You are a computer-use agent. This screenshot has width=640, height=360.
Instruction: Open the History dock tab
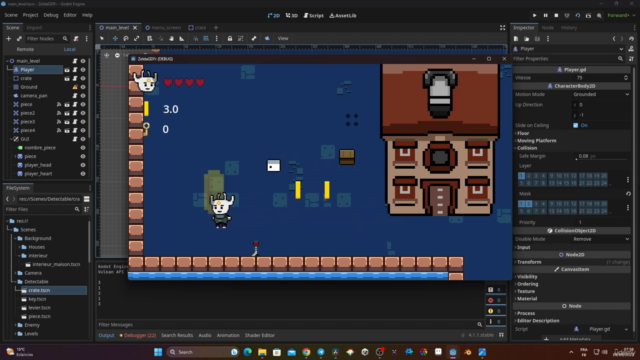pos(569,28)
